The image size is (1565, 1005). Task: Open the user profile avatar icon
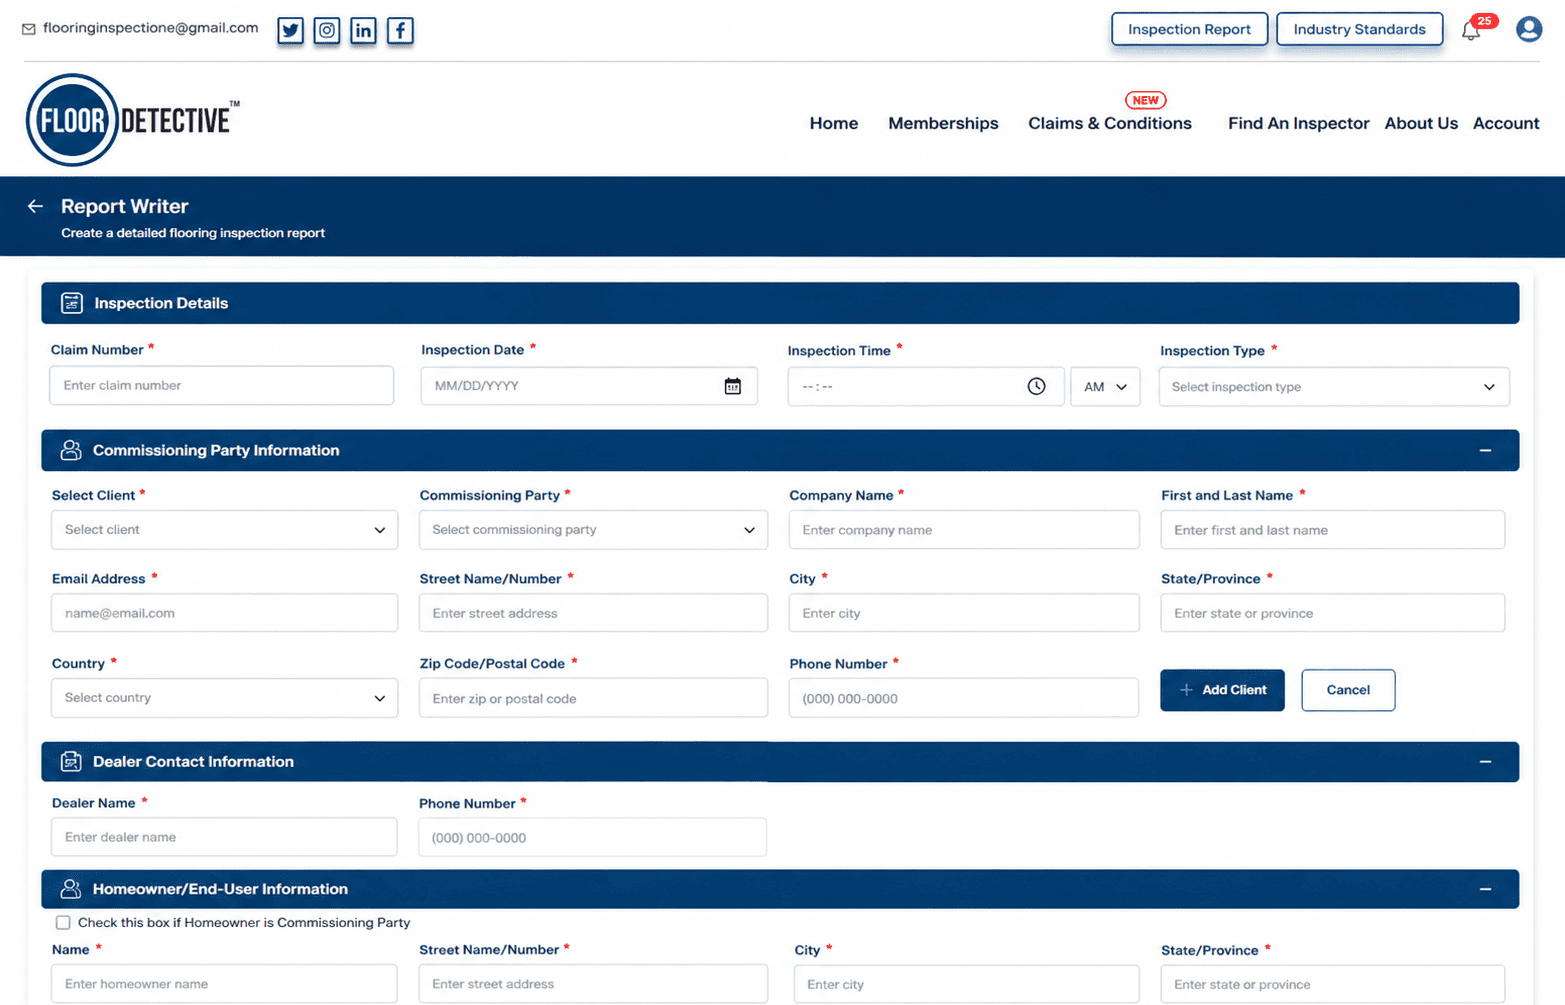[1528, 29]
